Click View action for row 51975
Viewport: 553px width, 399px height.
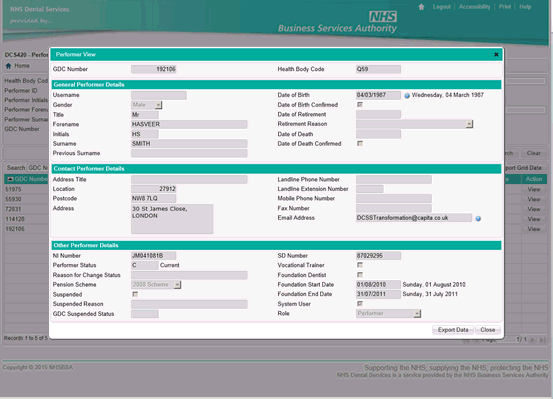coord(534,189)
